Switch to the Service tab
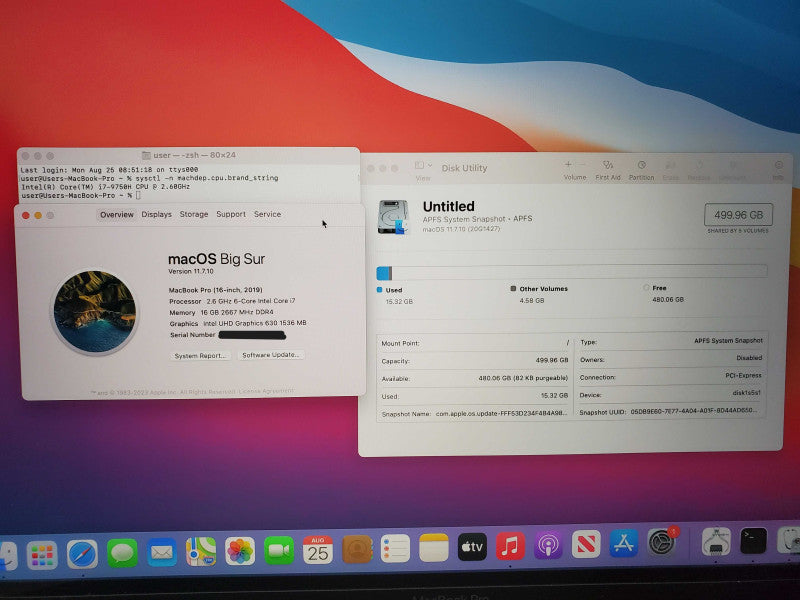 (267, 214)
